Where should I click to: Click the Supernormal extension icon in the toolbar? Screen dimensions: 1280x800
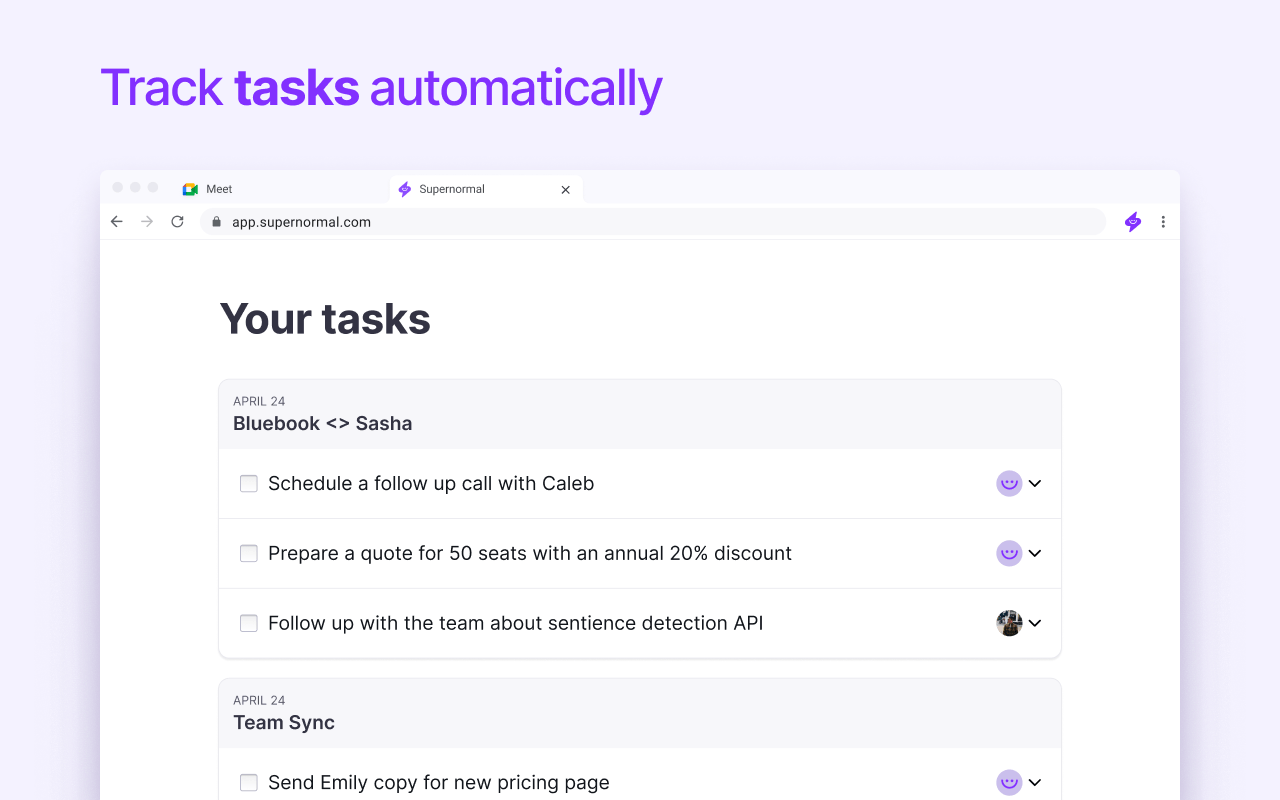(1132, 221)
